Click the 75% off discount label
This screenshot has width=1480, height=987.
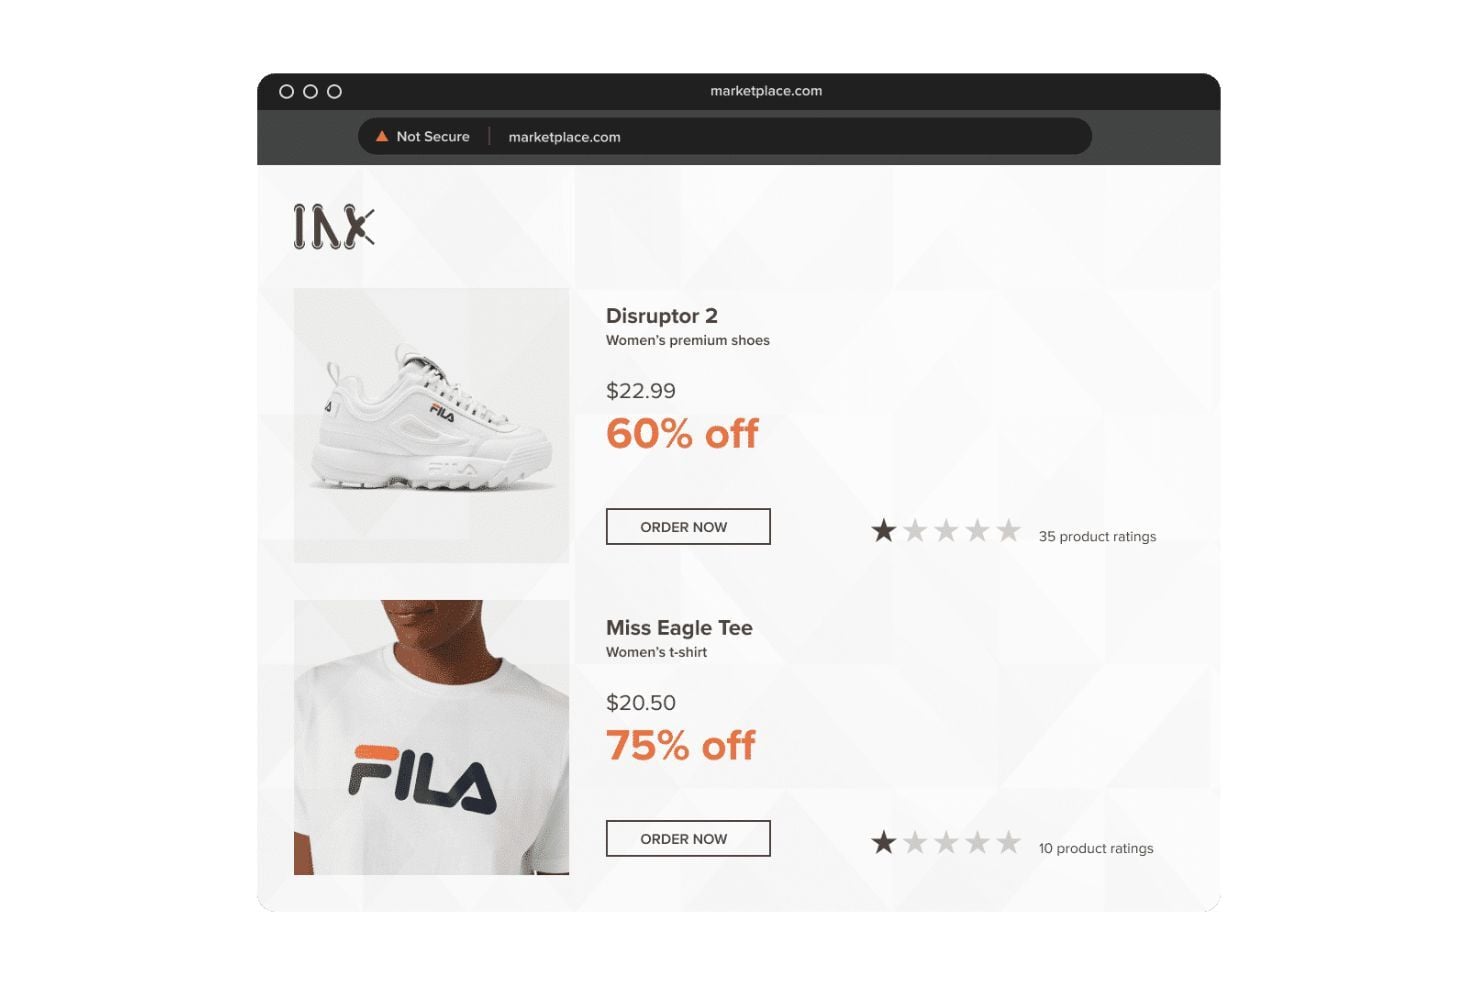click(x=681, y=746)
